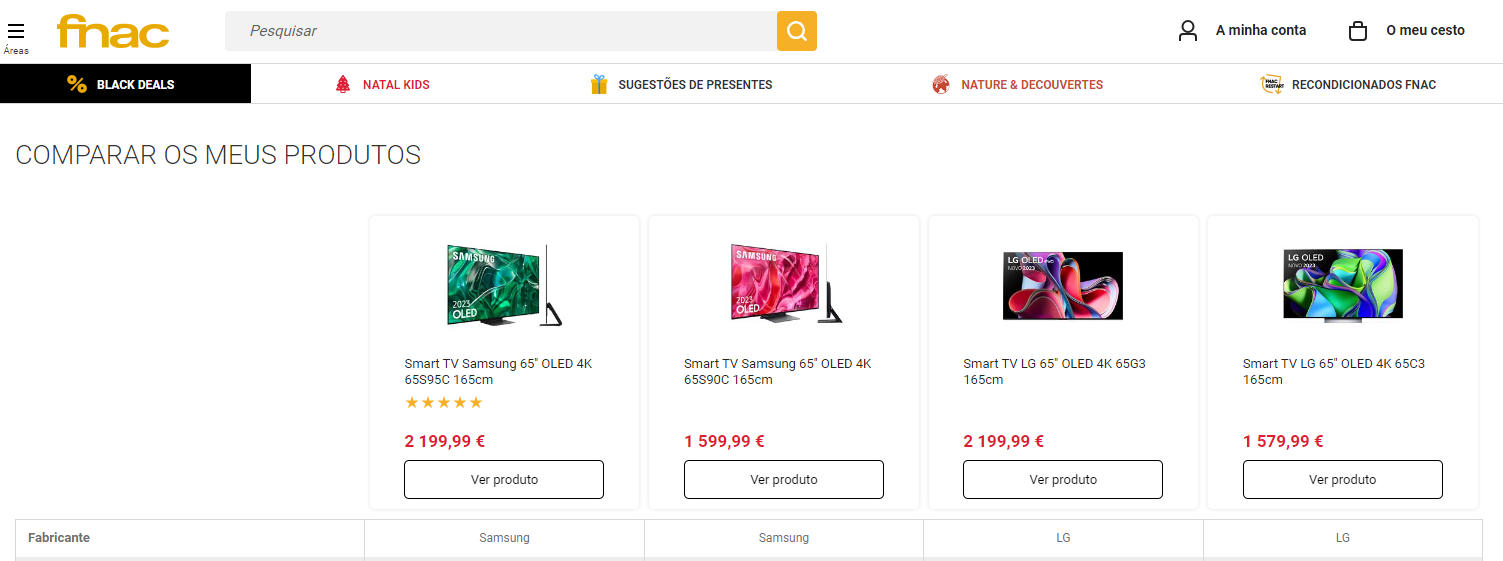Click the user account profile icon
This screenshot has width=1503, height=561.
1188,31
